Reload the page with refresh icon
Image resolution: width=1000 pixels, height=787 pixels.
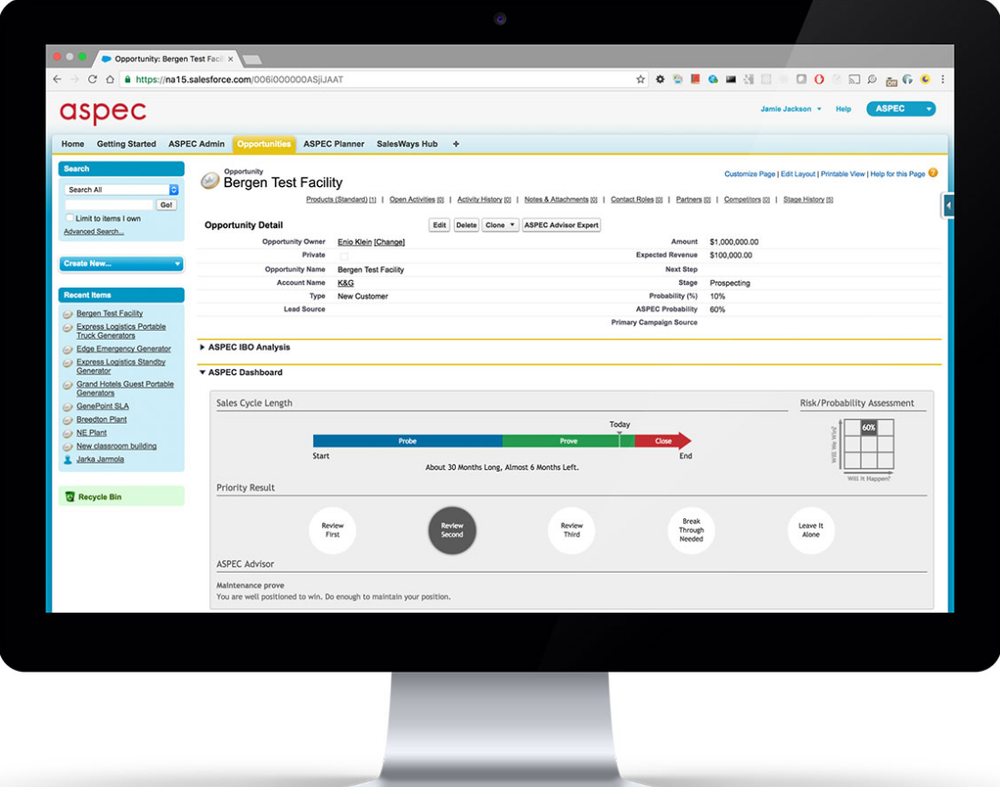coord(92,79)
